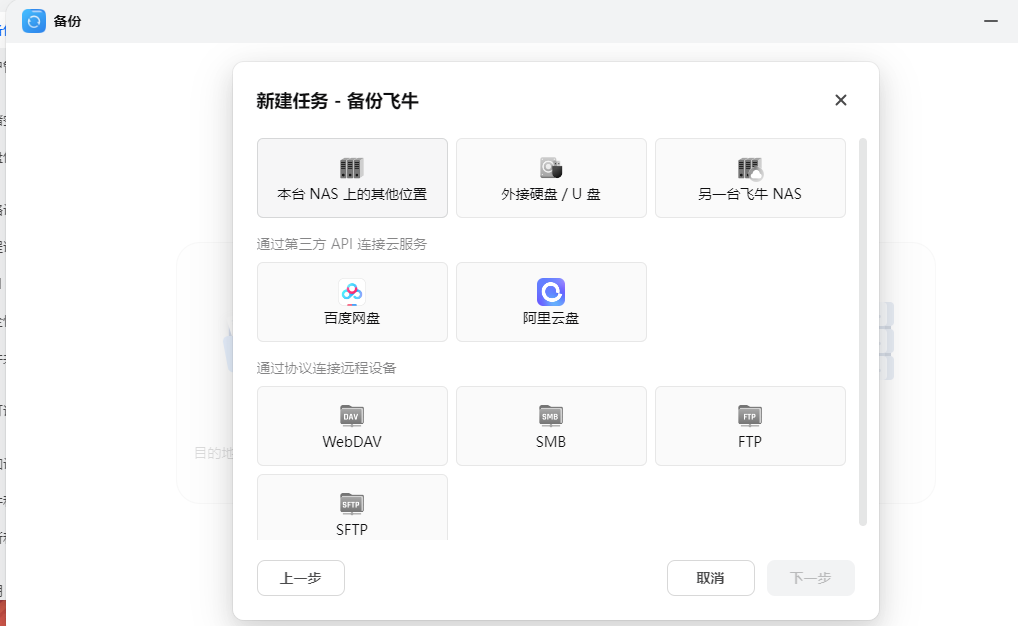Select the Aliyun Drive logo
This screenshot has width=1018, height=626.
(x=551, y=292)
